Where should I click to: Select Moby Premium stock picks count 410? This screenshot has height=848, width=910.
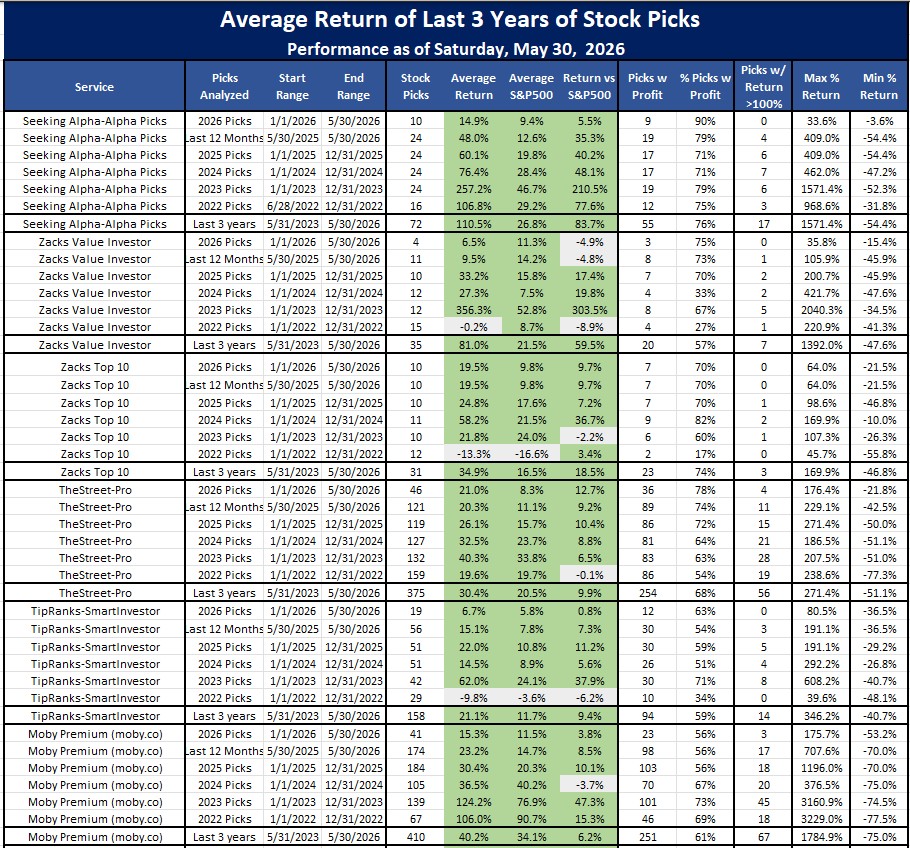[416, 837]
